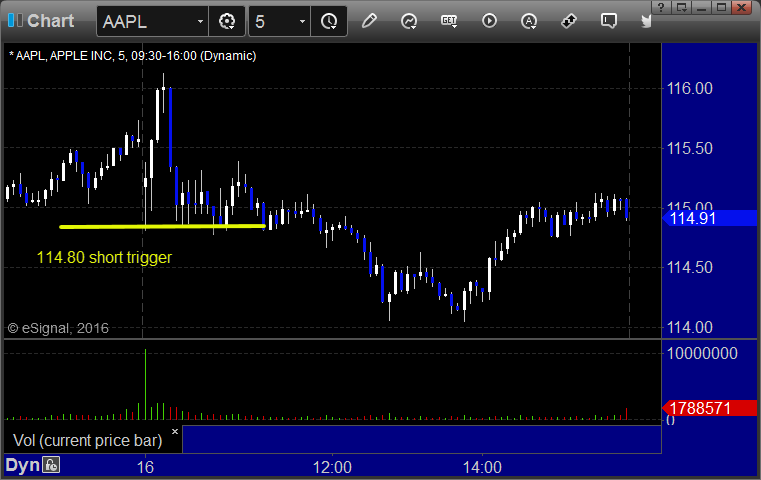Click the 'Vol (current price bar)' label
Image resolution: width=761 pixels, height=480 pixels.
(87, 440)
